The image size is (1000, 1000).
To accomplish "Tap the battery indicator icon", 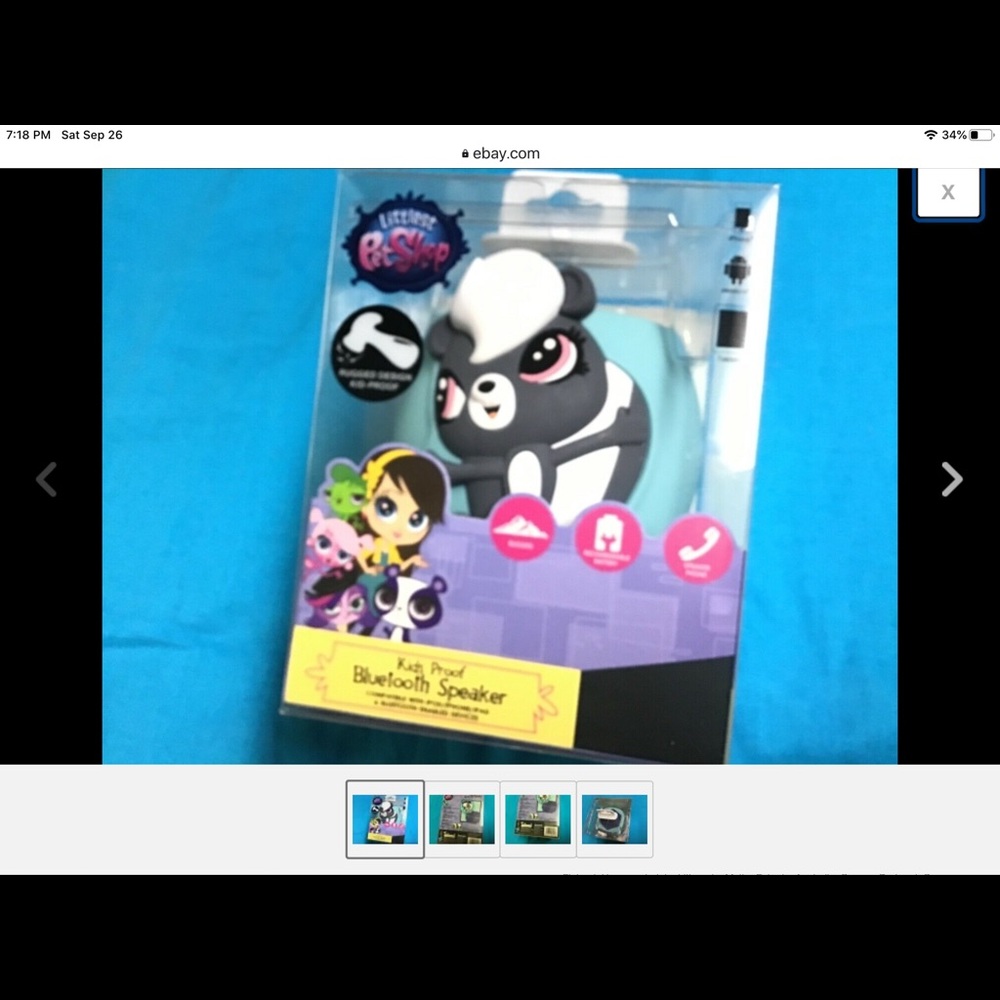I will [980, 135].
